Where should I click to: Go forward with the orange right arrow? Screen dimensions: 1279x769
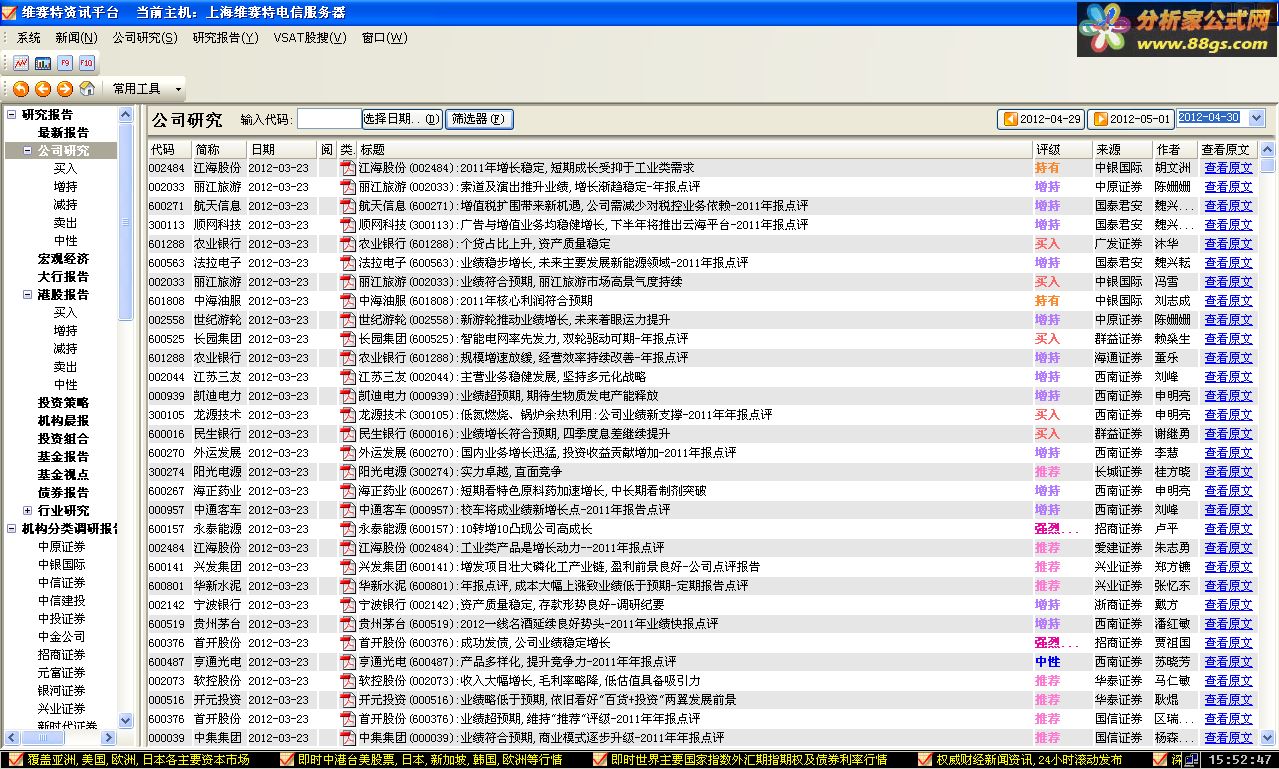coord(65,89)
